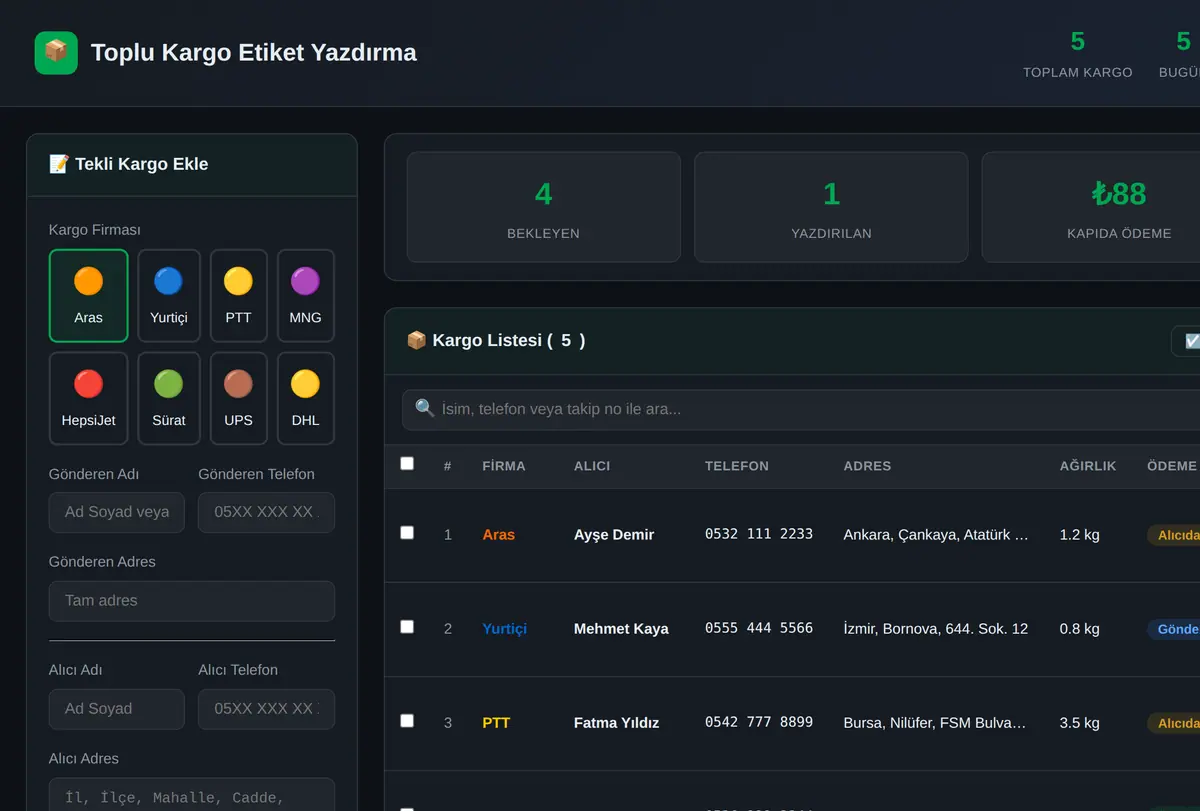
Task: Choose the Sürat cargo company
Action: (x=169, y=398)
